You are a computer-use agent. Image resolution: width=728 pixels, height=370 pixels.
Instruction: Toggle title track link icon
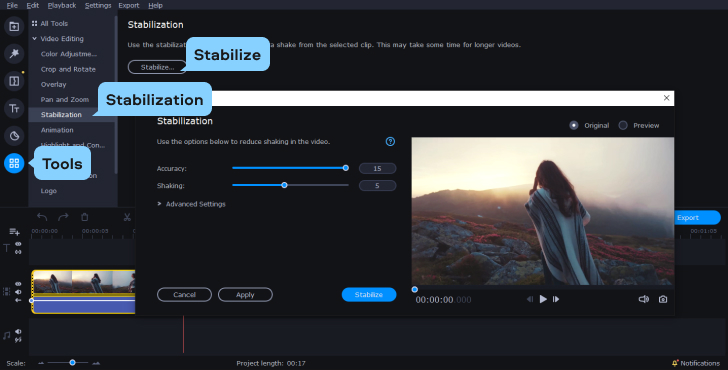[18, 252]
